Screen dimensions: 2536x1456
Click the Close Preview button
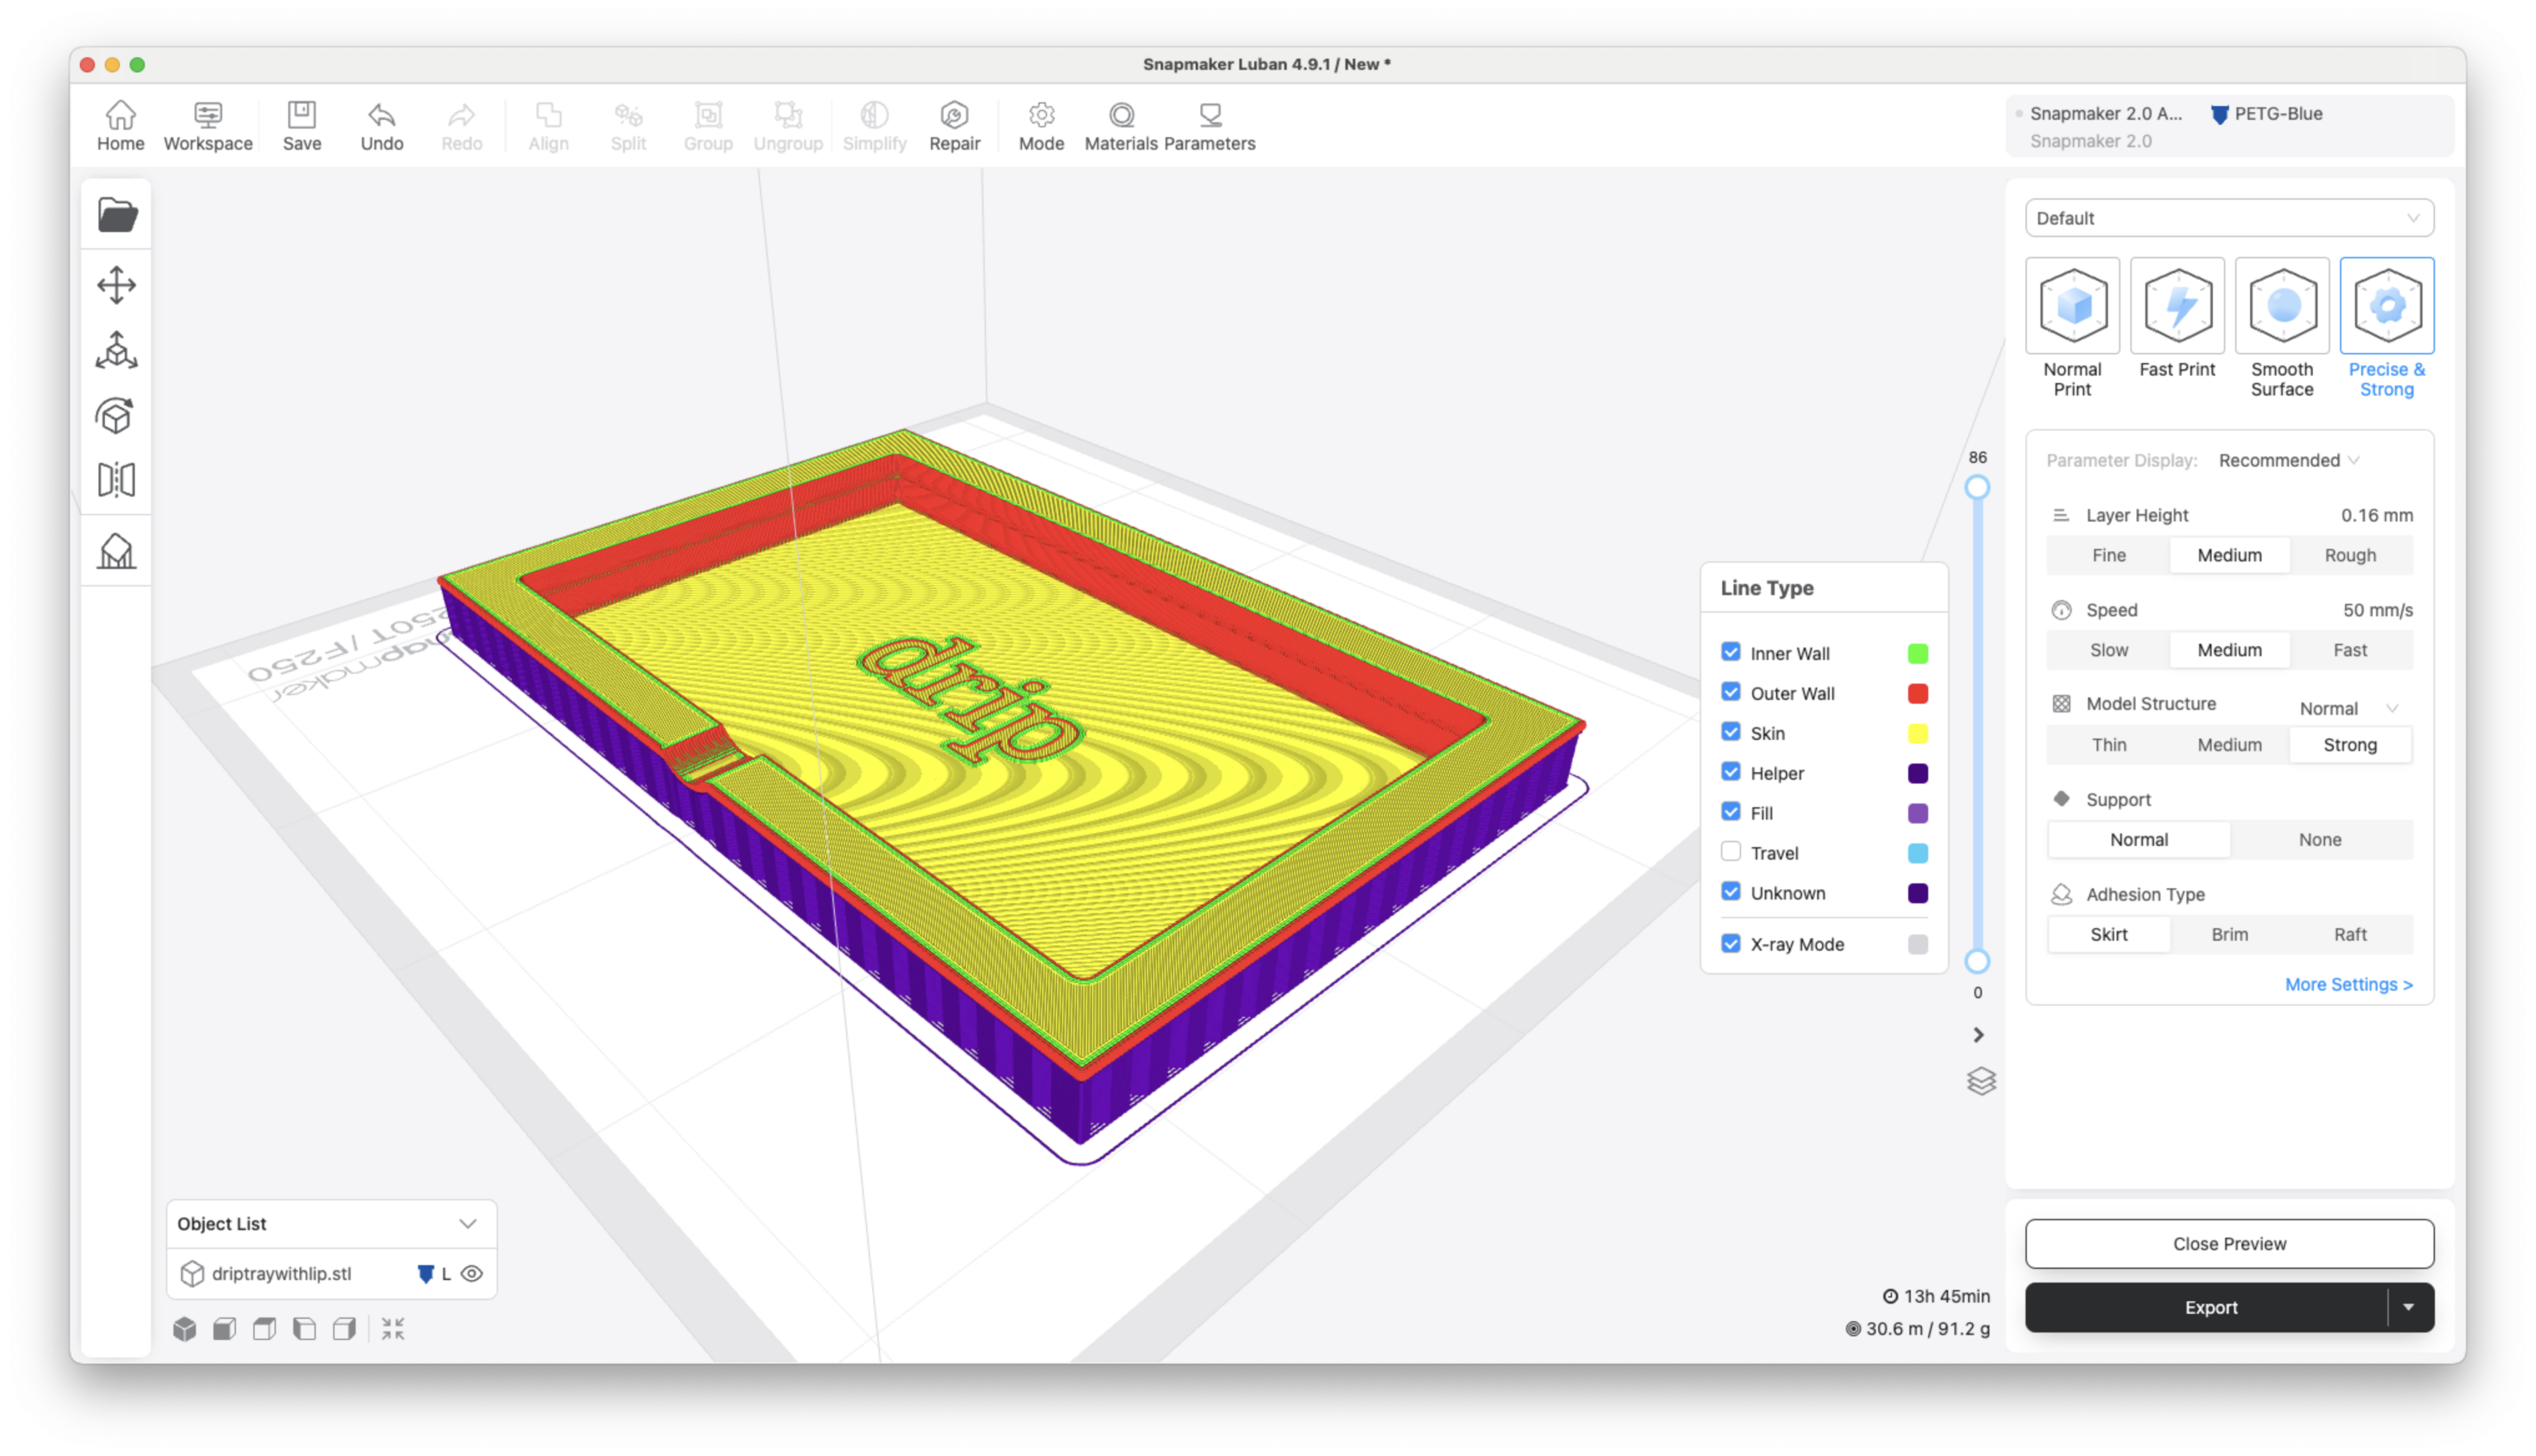[2229, 1243]
